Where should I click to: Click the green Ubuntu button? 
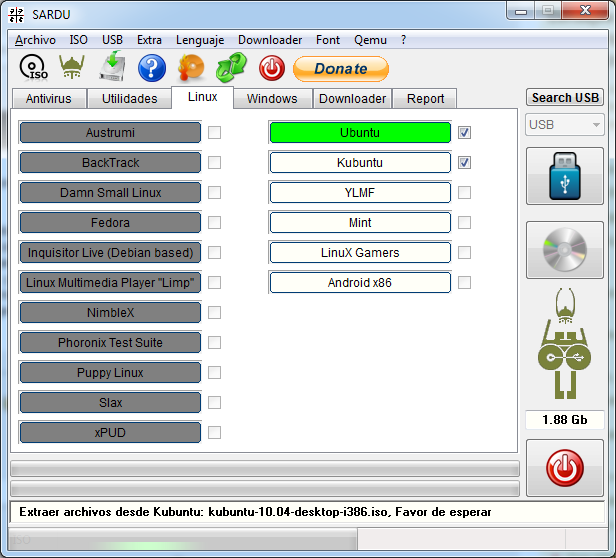coord(360,132)
